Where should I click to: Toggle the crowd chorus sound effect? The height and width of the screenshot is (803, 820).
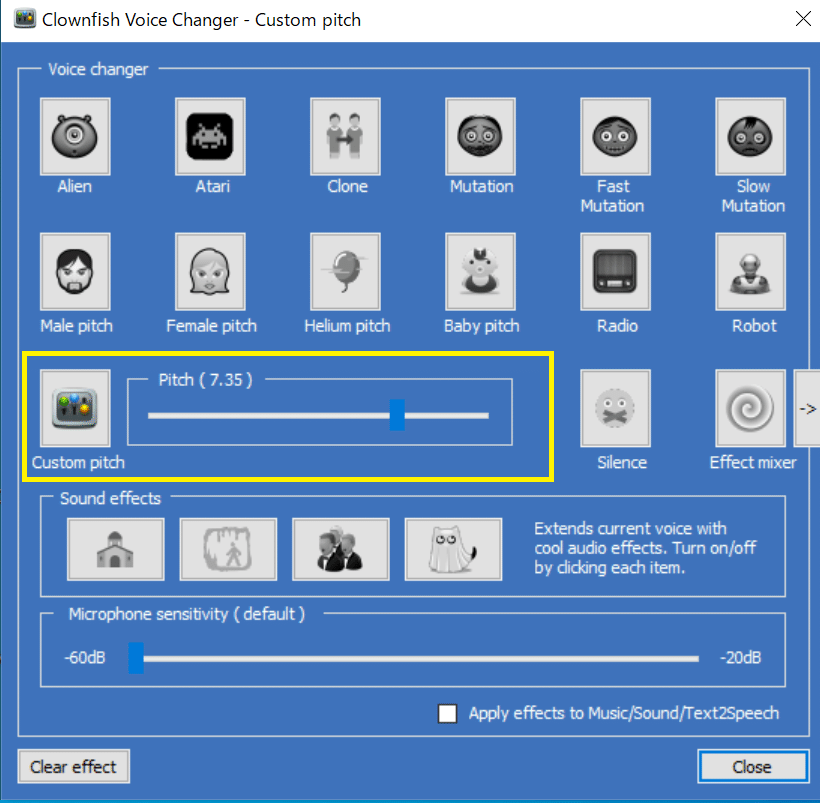click(340, 549)
